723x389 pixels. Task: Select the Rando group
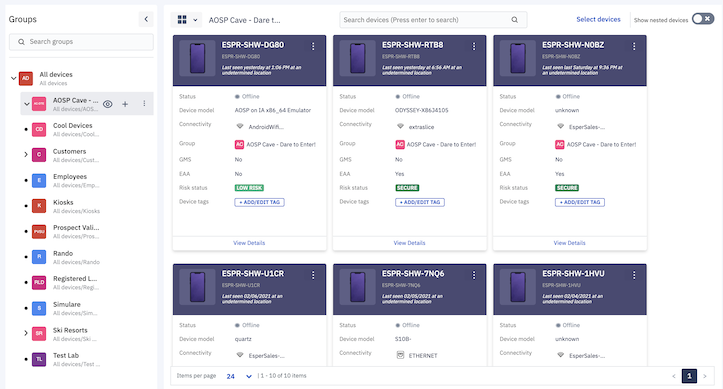[63, 253]
